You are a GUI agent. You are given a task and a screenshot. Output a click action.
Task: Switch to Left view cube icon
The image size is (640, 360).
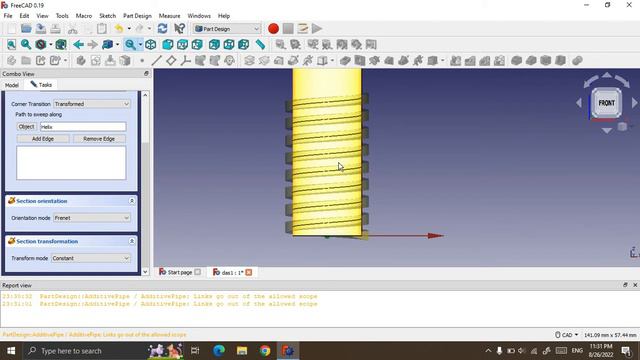pyautogui.click(x=244, y=44)
